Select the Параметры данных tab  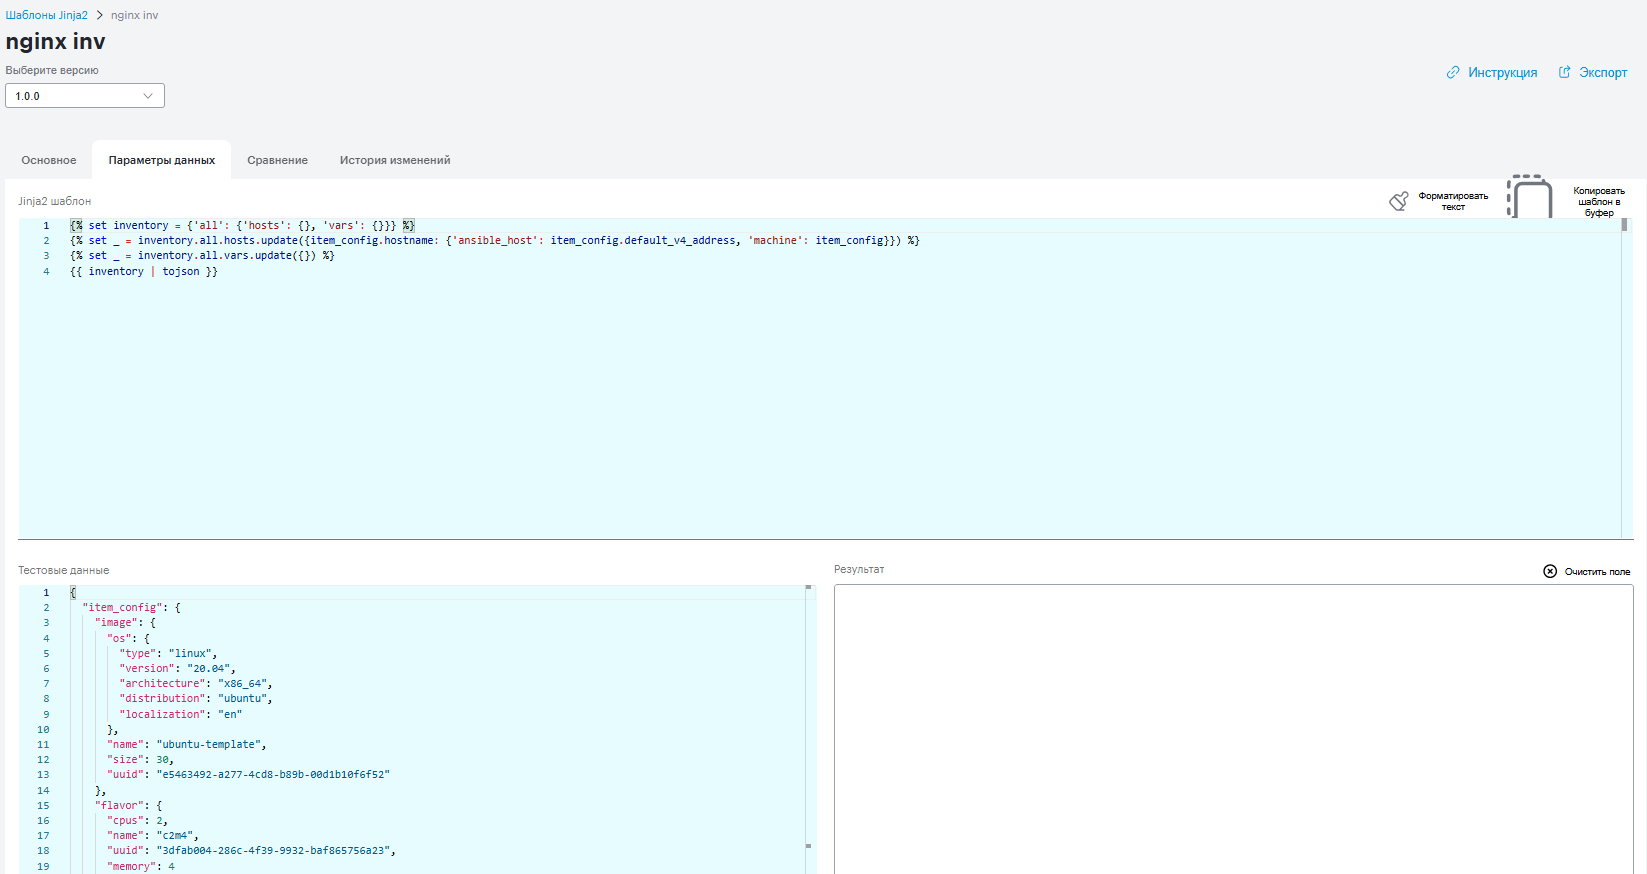[x=162, y=160]
